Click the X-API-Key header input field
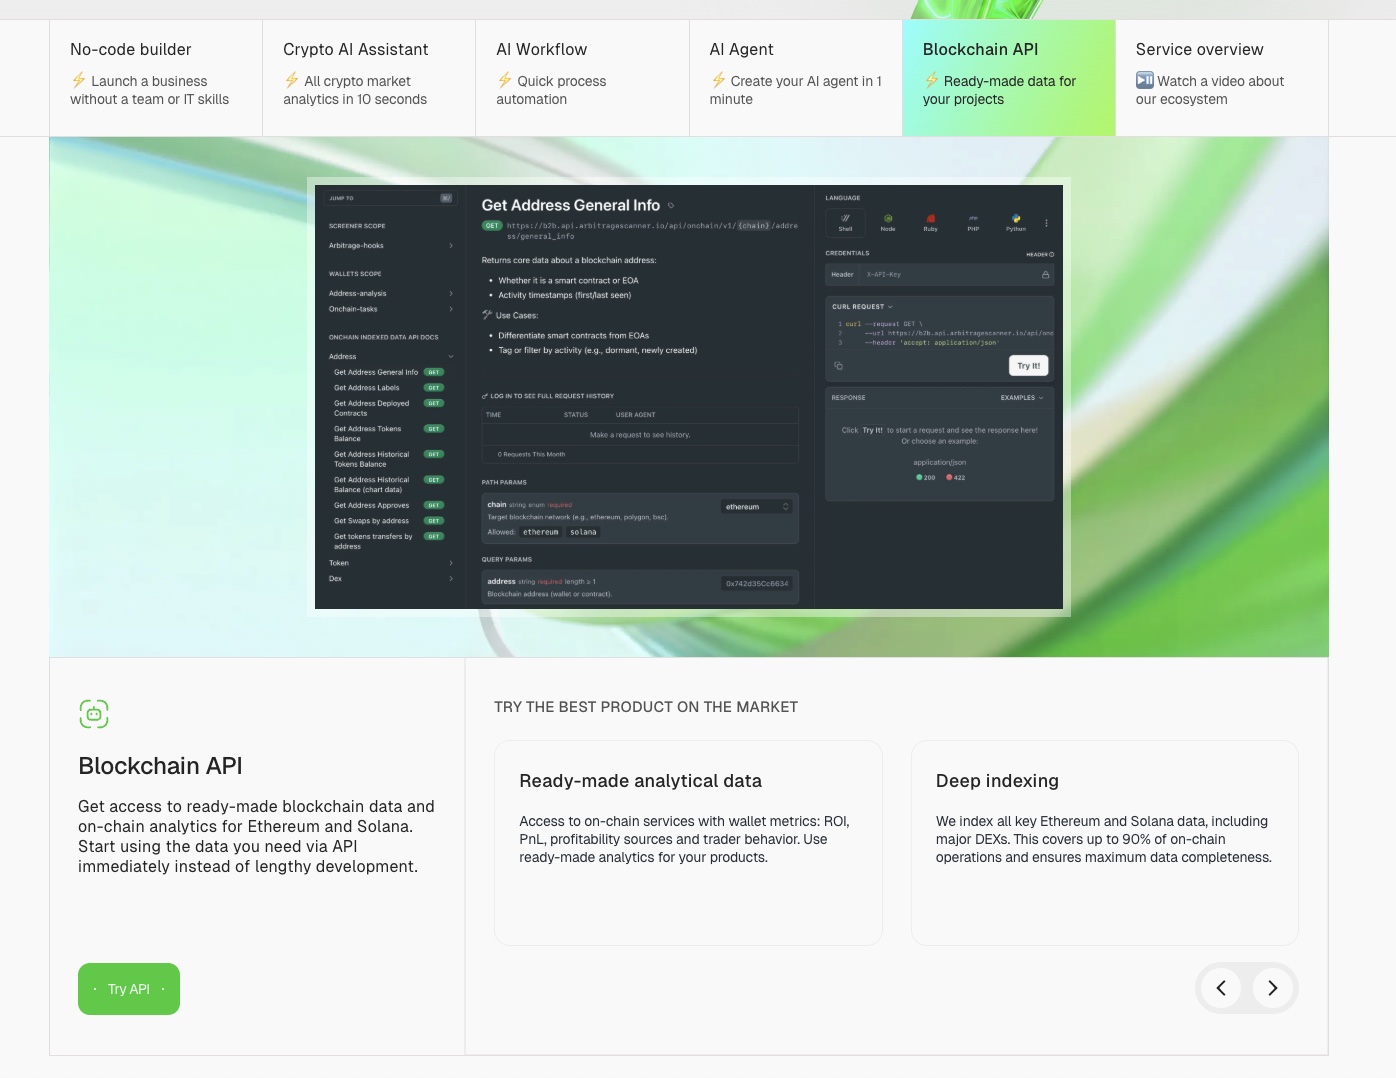1396x1078 pixels. [x=950, y=274]
